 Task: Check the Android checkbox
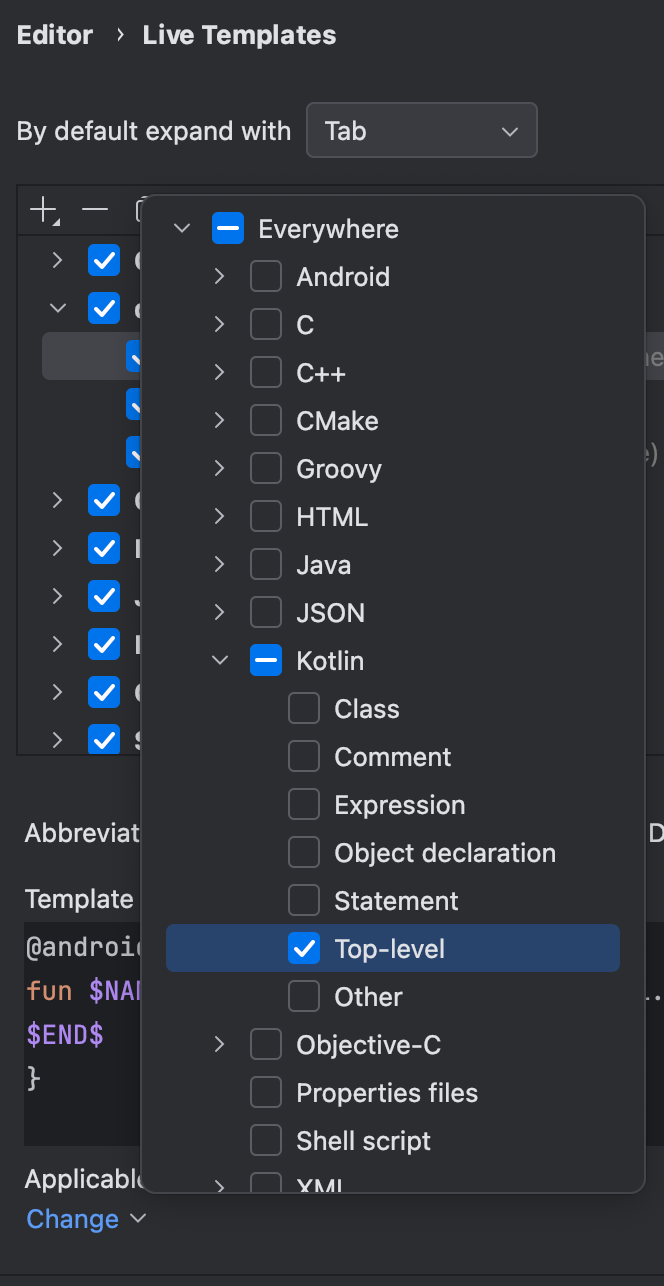click(266, 277)
